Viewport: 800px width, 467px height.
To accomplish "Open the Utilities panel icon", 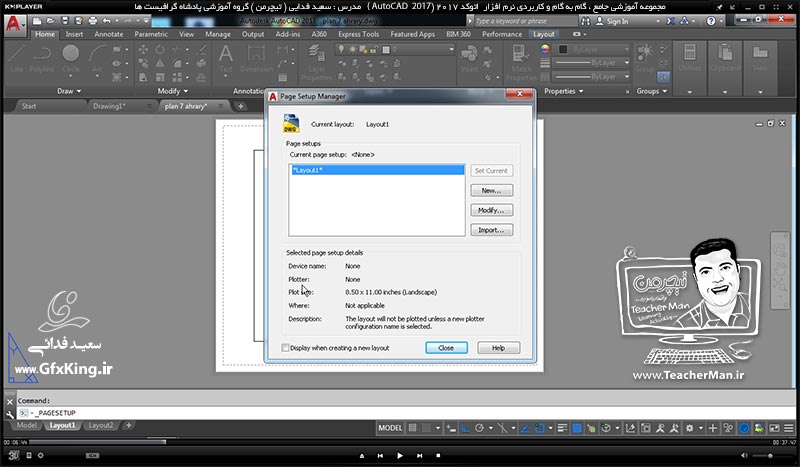I will pos(689,57).
